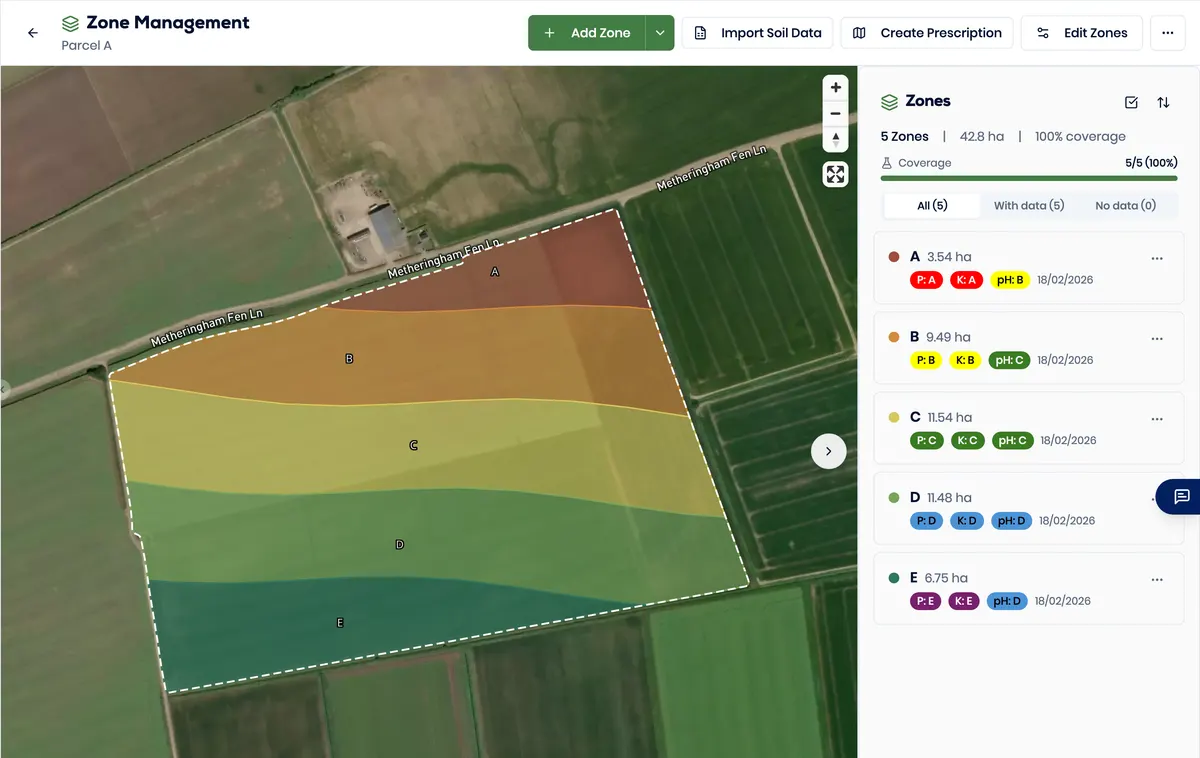This screenshot has height=758, width=1200.
Task: Click the P: E badge in zone E
Action: pyautogui.click(x=926, y=601)
